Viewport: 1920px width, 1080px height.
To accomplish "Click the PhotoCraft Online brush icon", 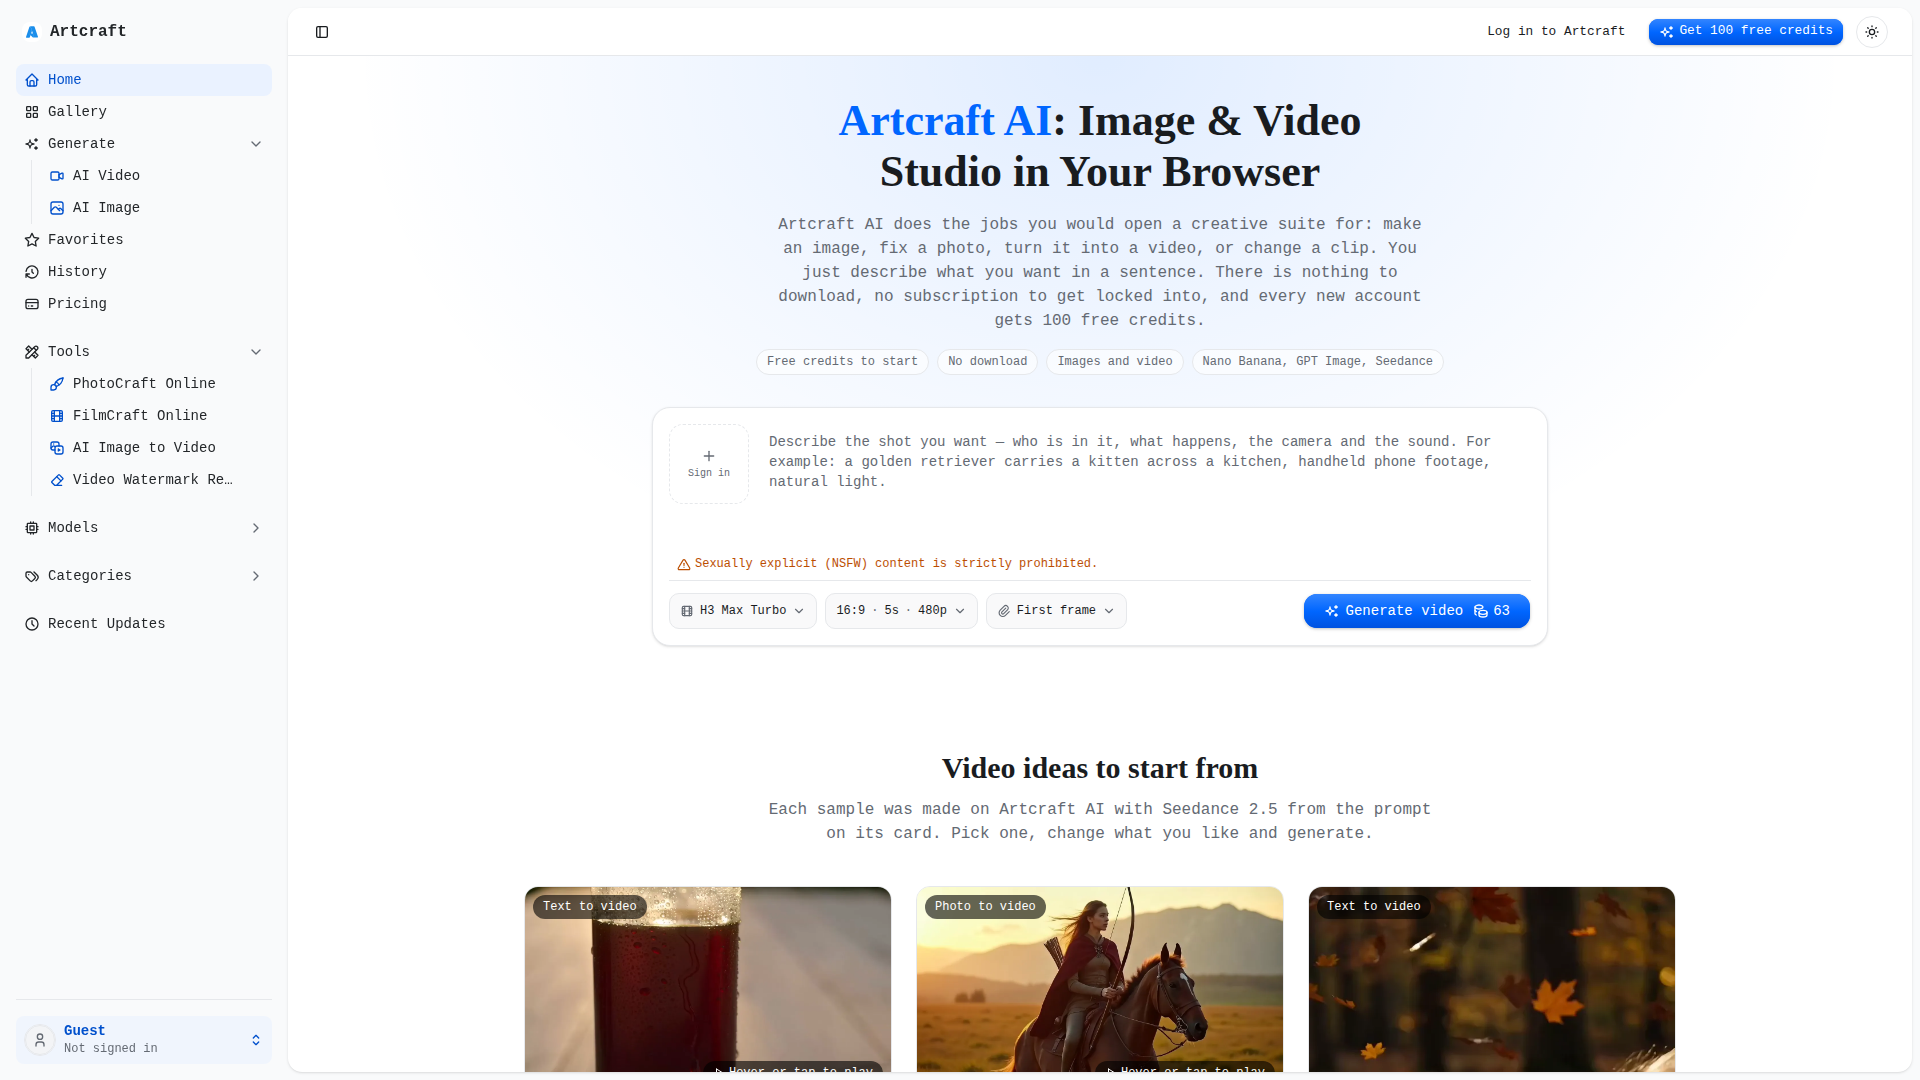I will point(57,384).
